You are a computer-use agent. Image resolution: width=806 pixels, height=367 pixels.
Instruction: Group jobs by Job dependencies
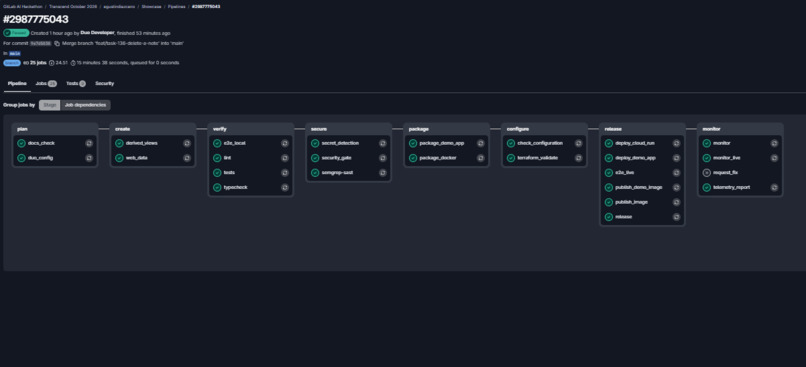[x=85, y=105]
